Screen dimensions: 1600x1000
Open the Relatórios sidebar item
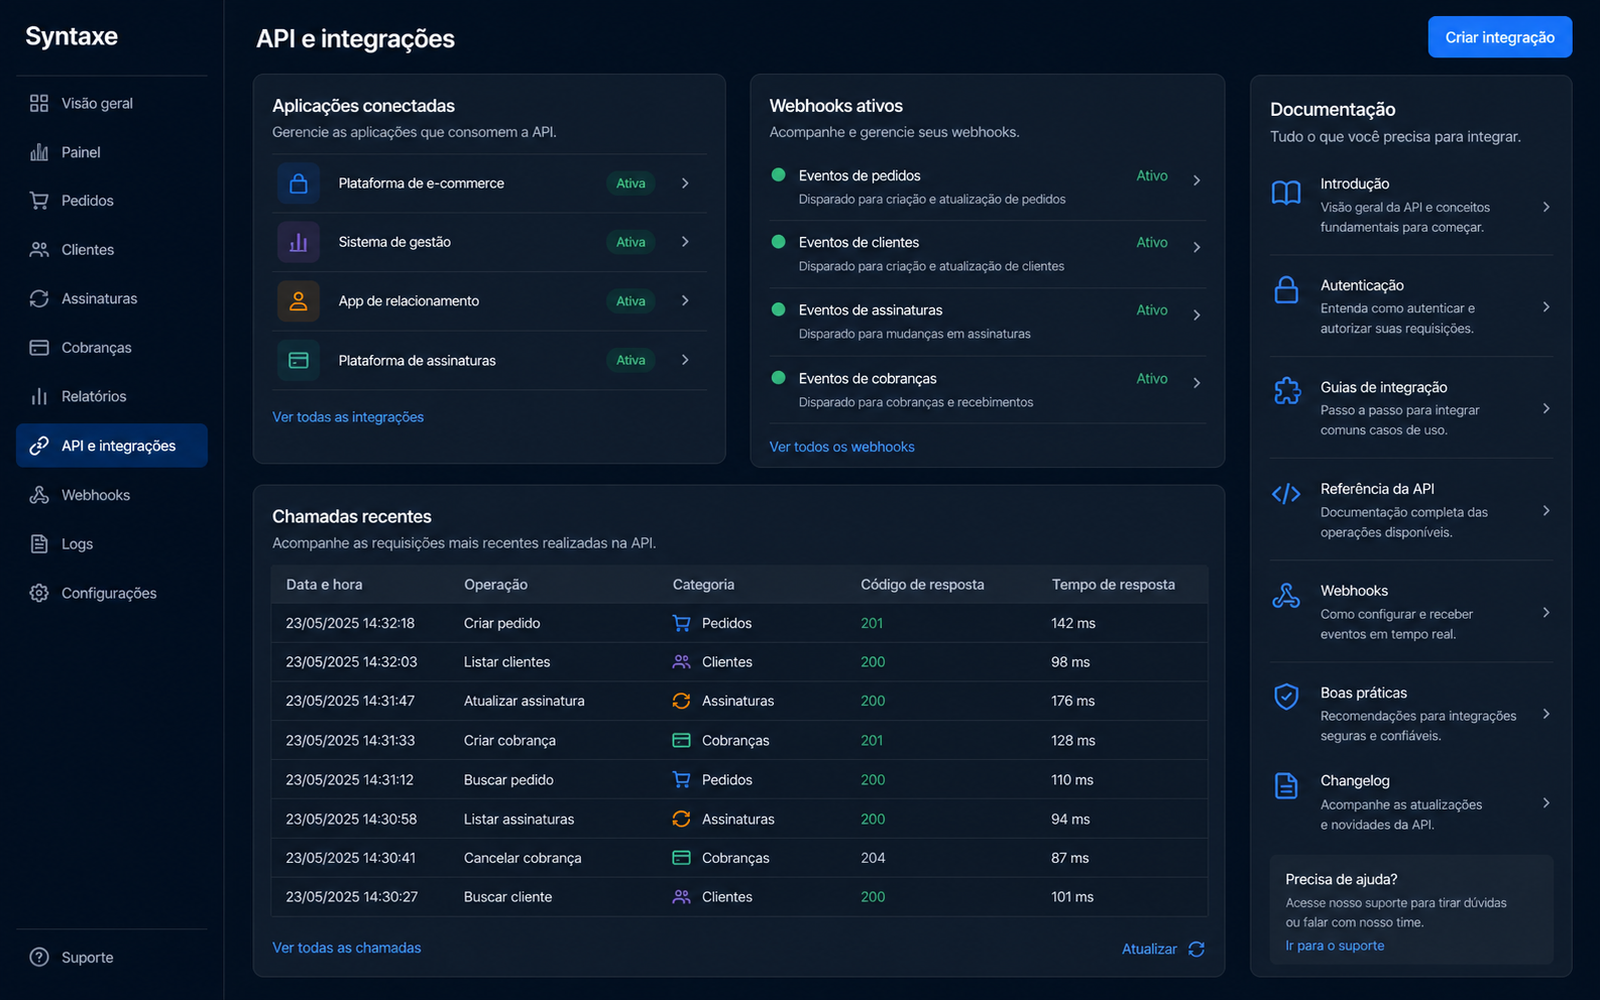111,396
